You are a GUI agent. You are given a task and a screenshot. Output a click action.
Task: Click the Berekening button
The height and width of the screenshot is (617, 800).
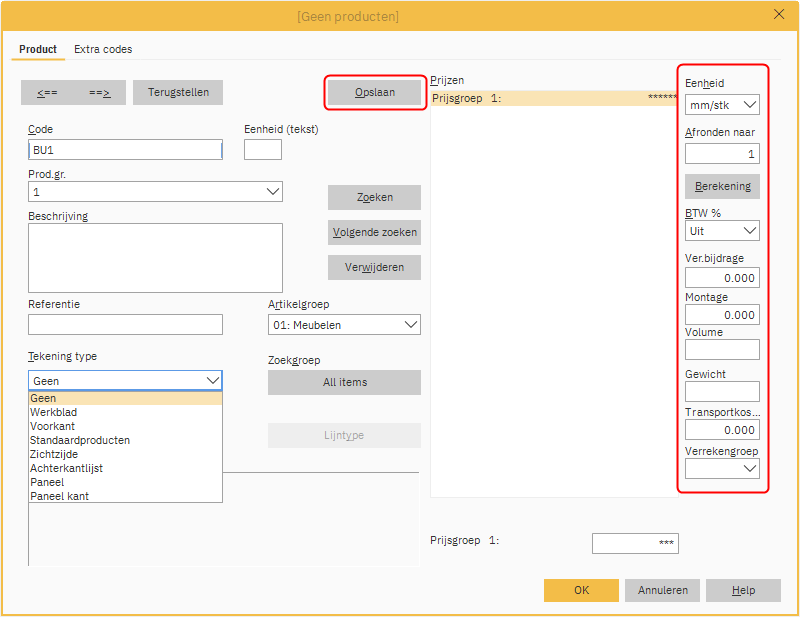[x=722, y=186]
